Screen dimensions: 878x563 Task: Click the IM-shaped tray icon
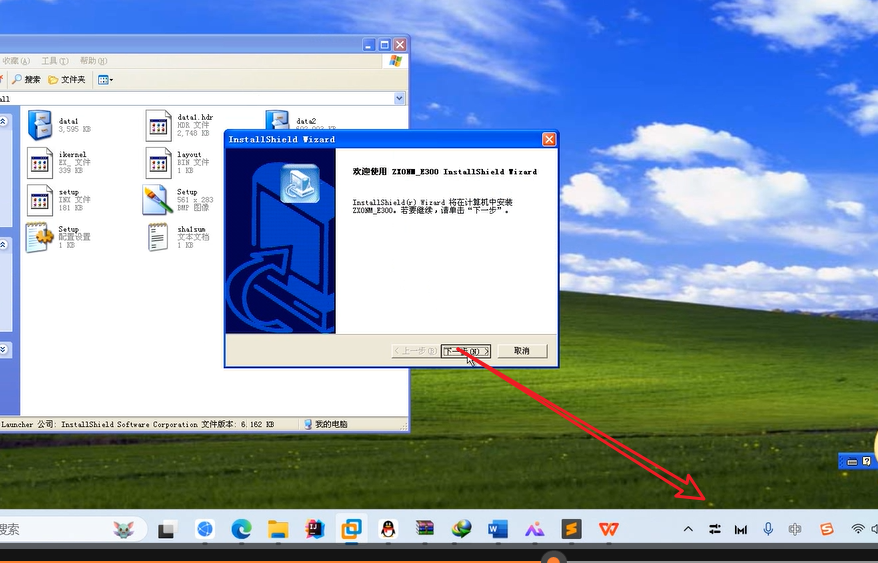(741, 529)
